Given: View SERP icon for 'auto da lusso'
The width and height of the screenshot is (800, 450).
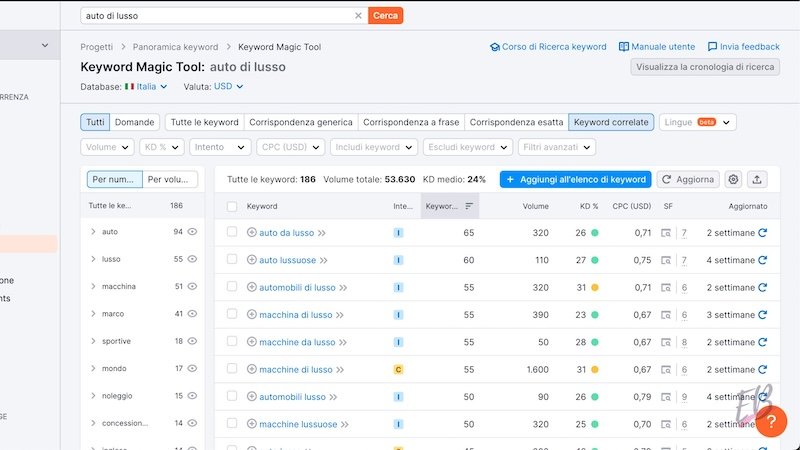Looking at the screenshot, I should click(666, 233).
